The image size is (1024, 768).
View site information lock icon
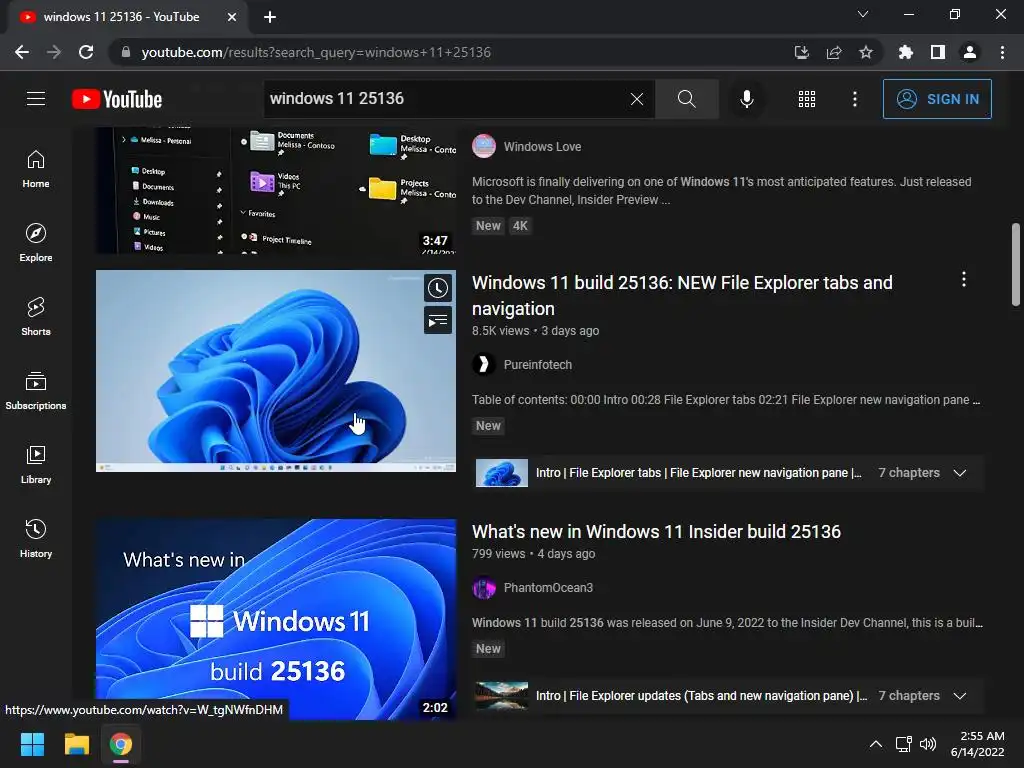click(126, 52)
